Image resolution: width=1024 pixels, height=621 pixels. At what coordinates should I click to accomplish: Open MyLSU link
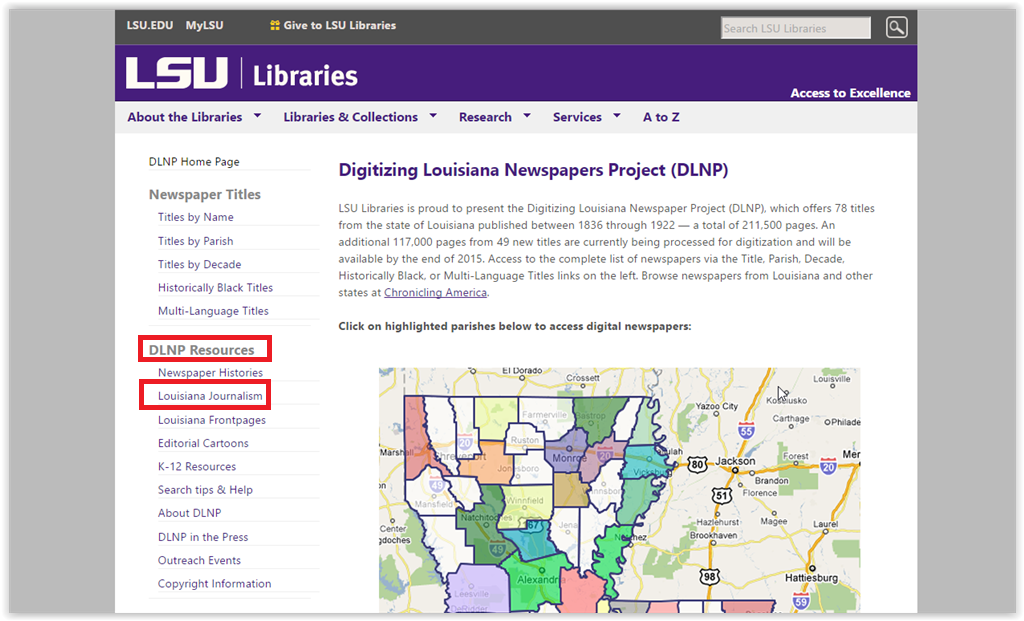tap(204, 25)
